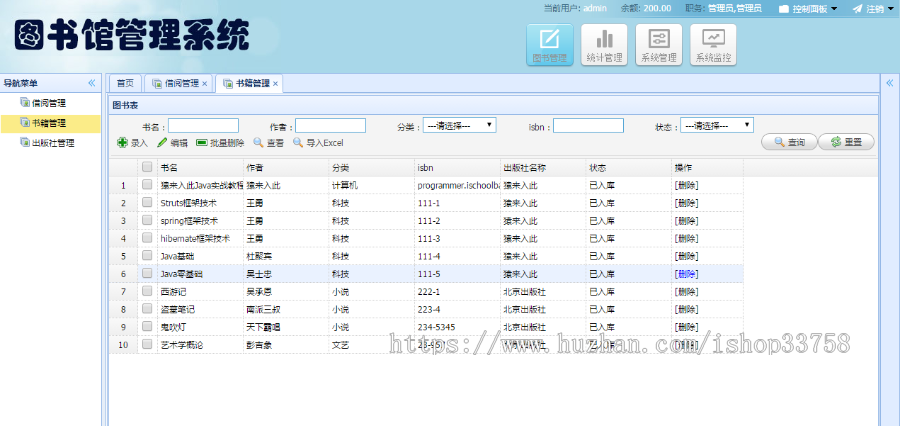This screenshot has height=426, width=900.
Task: Open the 统计管理 chart icon
Action: (604, 44)
